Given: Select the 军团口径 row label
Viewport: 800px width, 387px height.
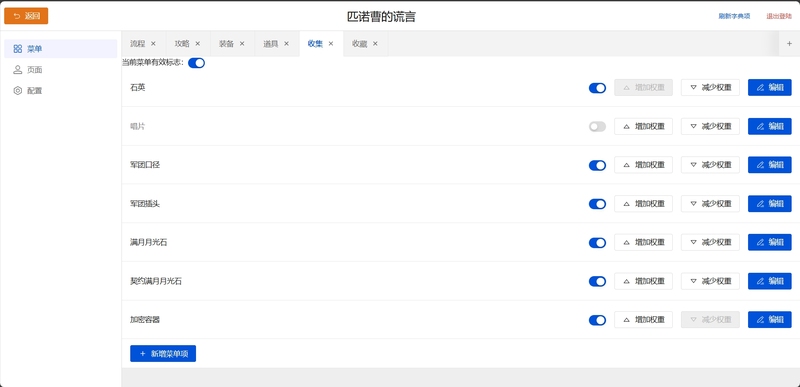Looking at the screenshot, I should coord(145,165).
